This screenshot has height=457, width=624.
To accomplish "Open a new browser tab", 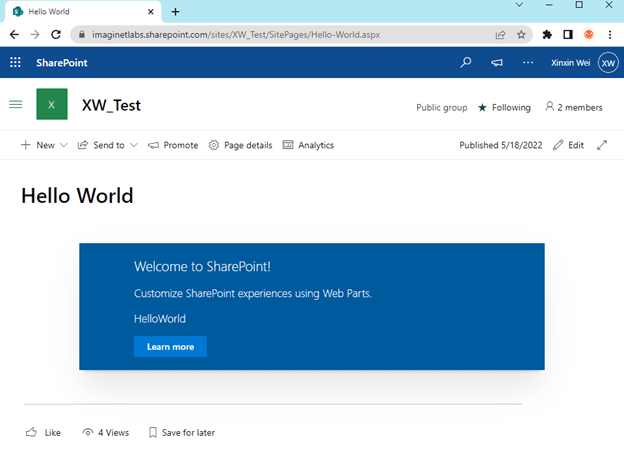I will (176, 12).
